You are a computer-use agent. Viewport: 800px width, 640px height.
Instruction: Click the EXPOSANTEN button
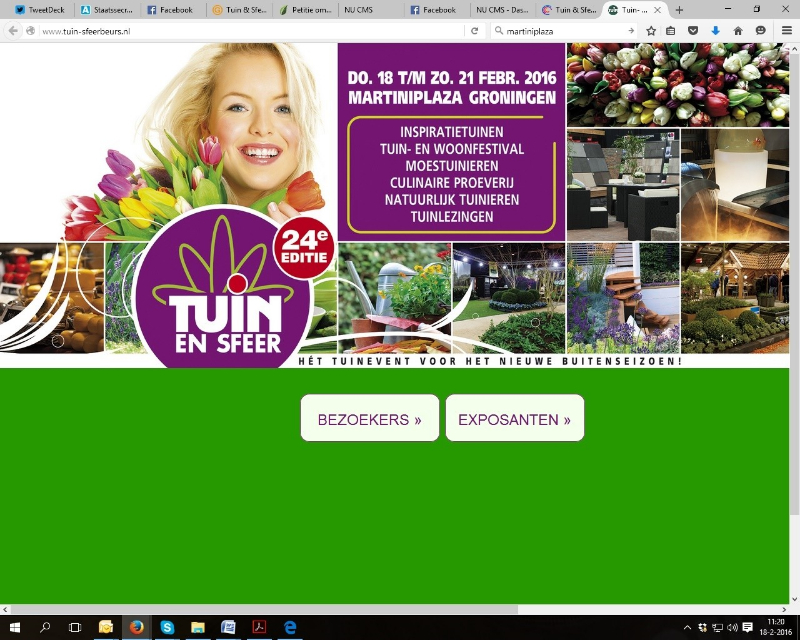514,419
